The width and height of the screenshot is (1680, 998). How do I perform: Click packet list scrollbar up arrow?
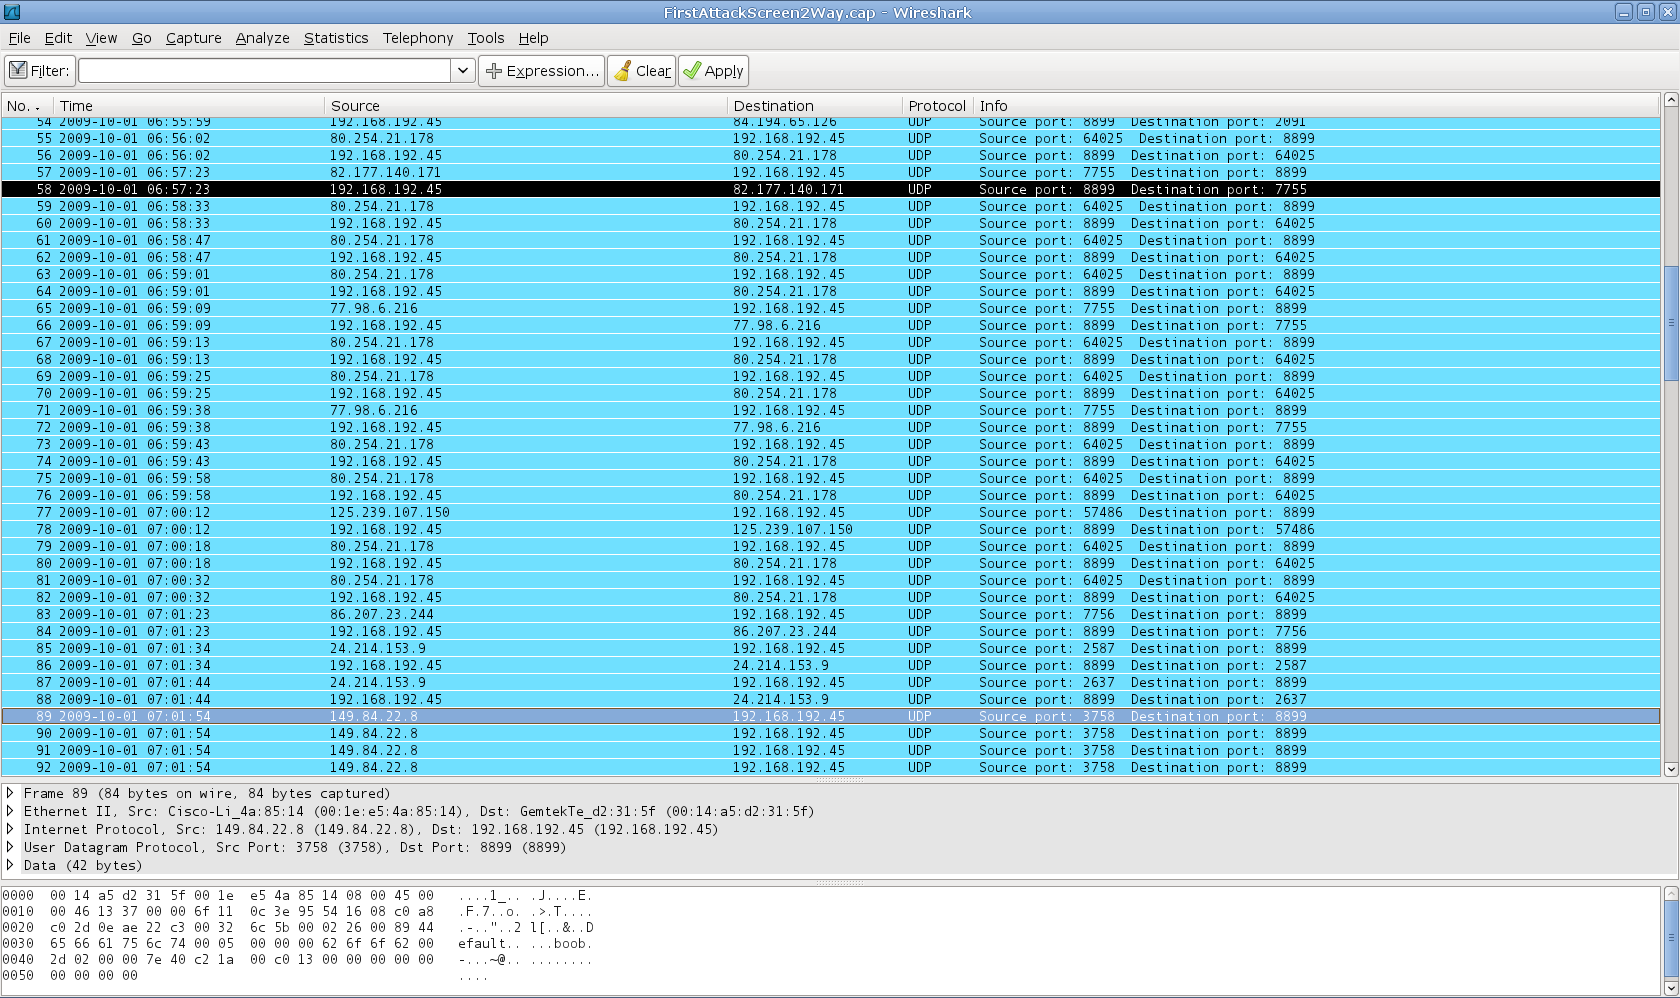click(x=1670, y=101)
